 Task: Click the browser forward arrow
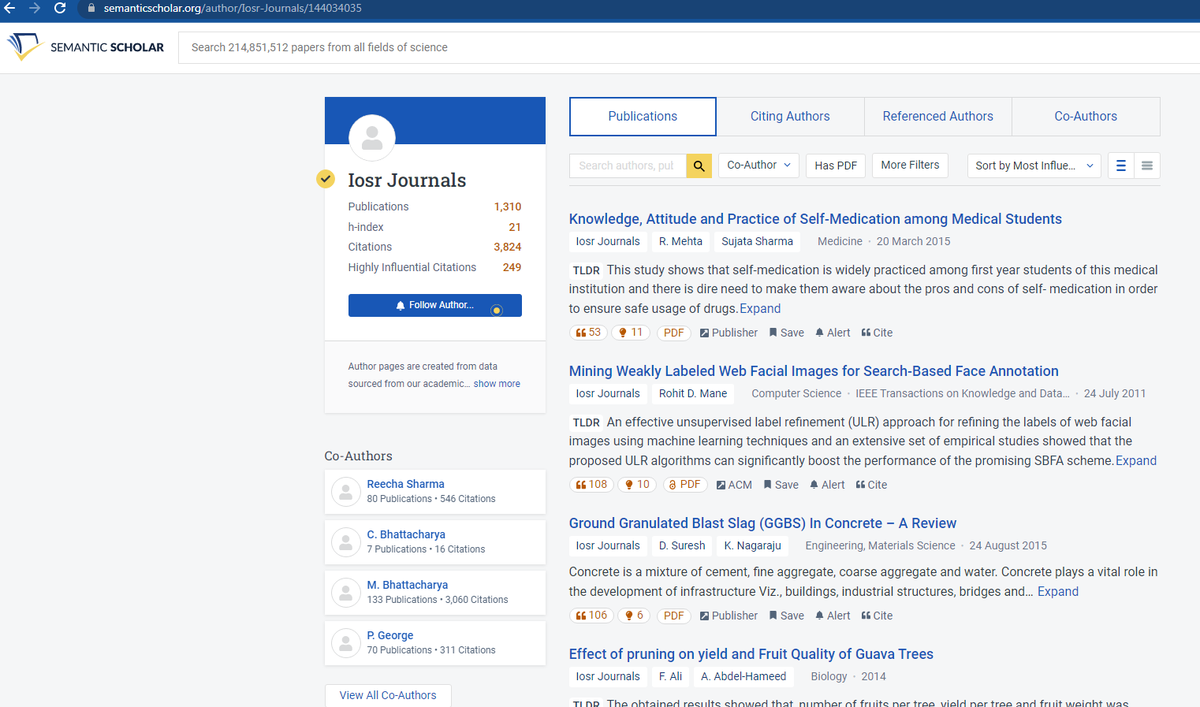[x=35, y=8]
